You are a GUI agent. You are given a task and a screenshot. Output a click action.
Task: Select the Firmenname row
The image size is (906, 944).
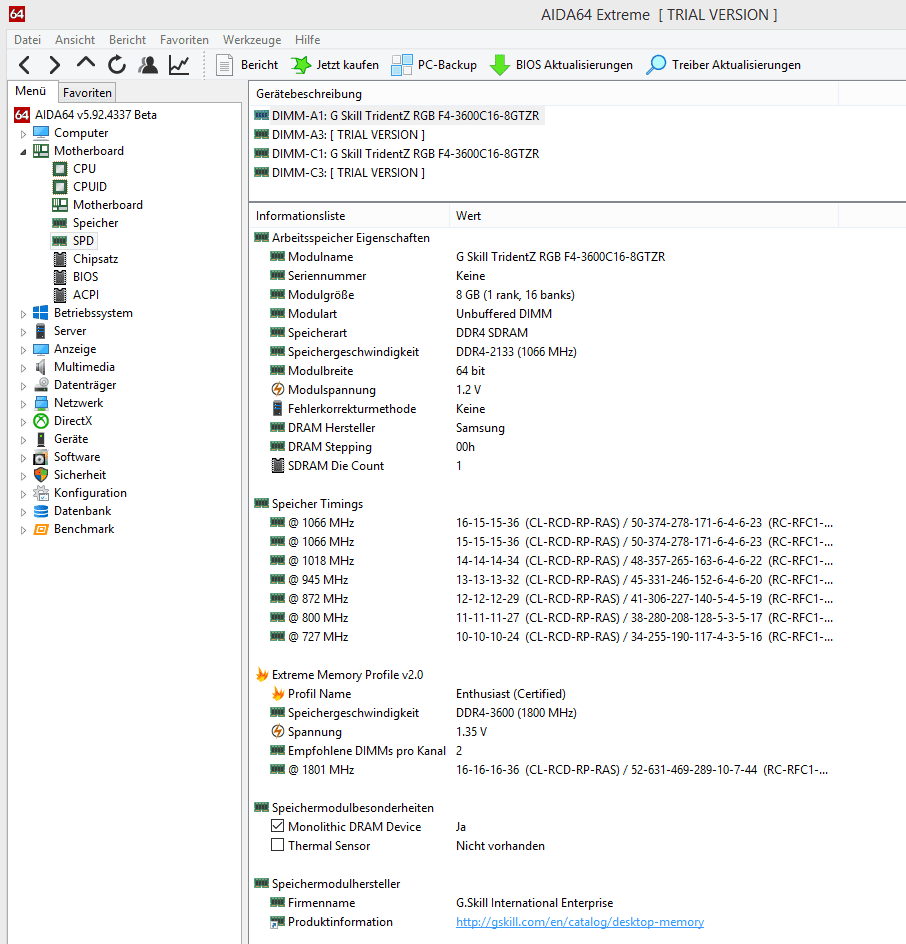click(441, 903)
